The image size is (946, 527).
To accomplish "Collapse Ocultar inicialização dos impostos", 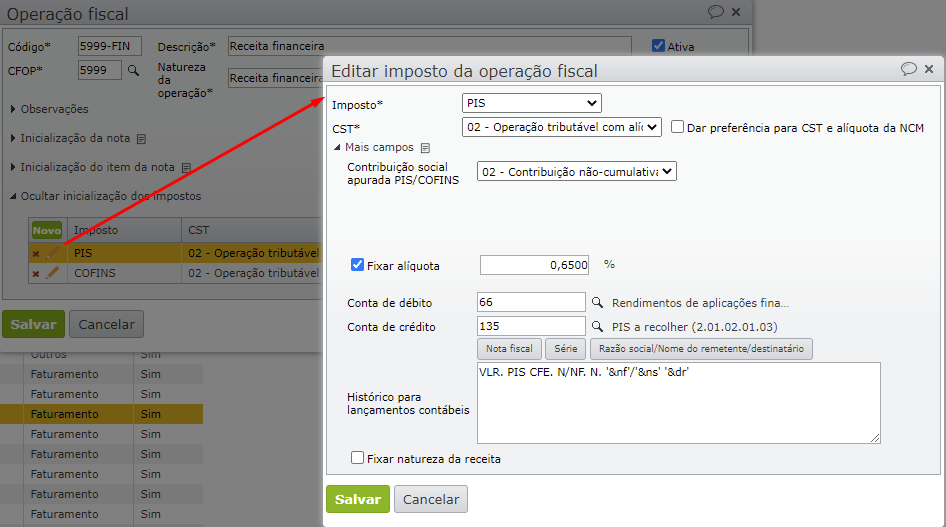I will tap(13, 196).
